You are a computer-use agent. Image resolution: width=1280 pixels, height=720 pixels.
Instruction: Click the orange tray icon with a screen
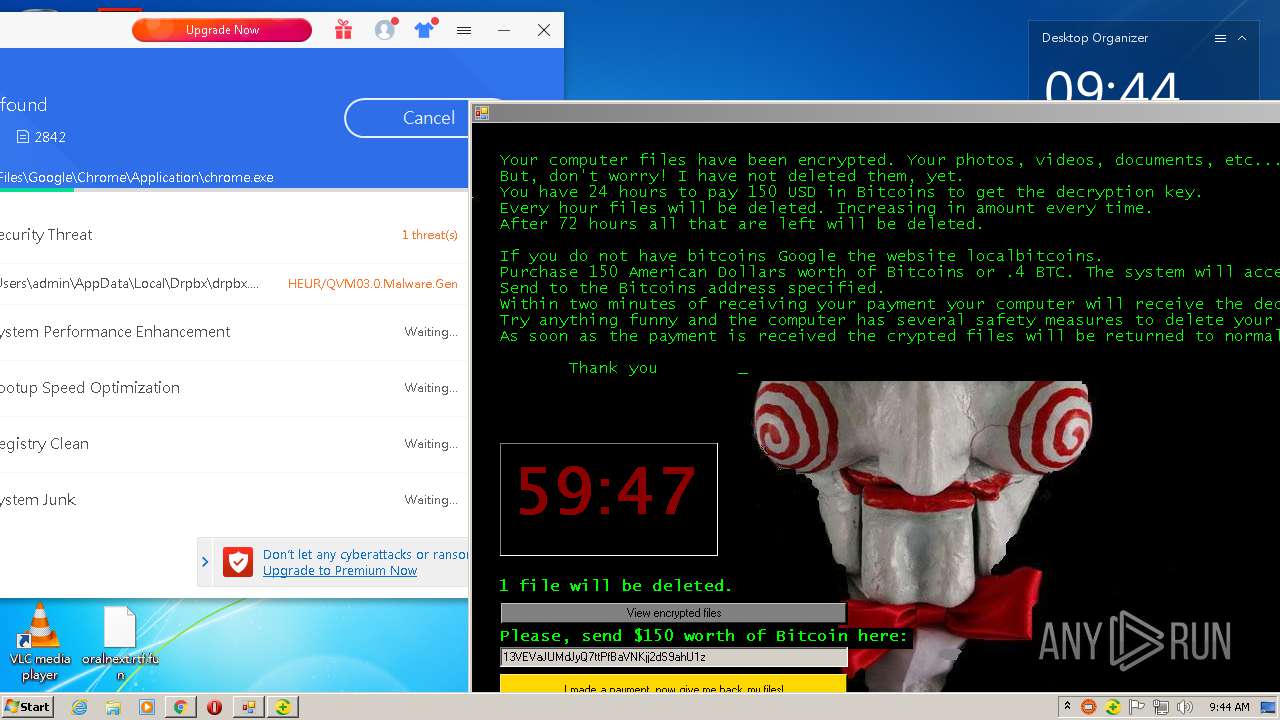(x=1089, y=707)
